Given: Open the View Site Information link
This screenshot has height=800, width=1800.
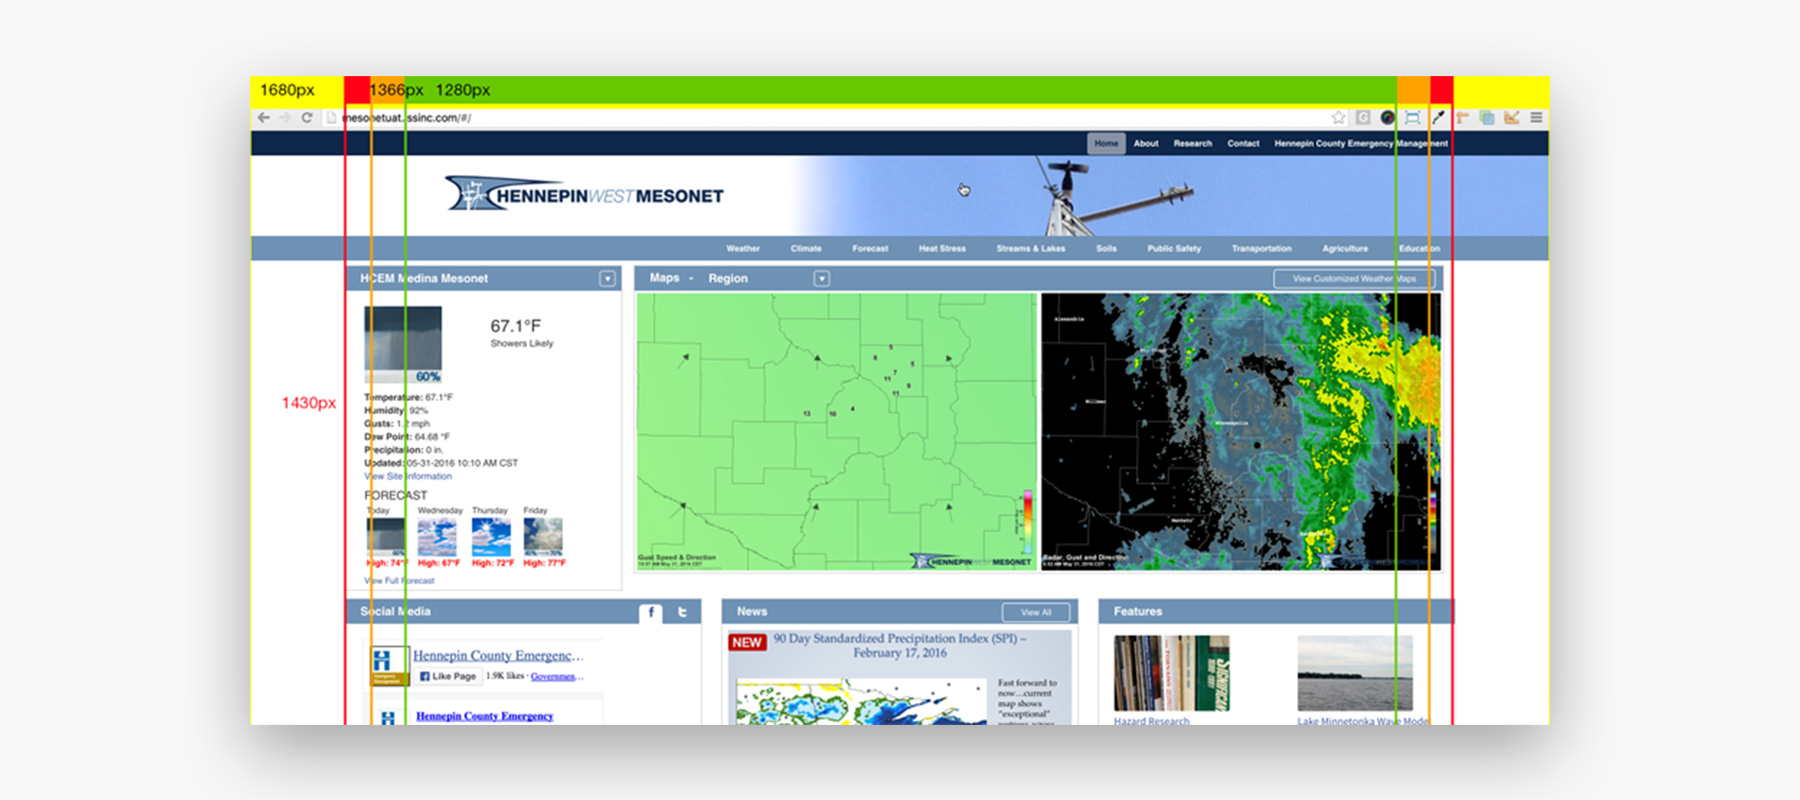Looking at the screenshot, I should 408,477.
